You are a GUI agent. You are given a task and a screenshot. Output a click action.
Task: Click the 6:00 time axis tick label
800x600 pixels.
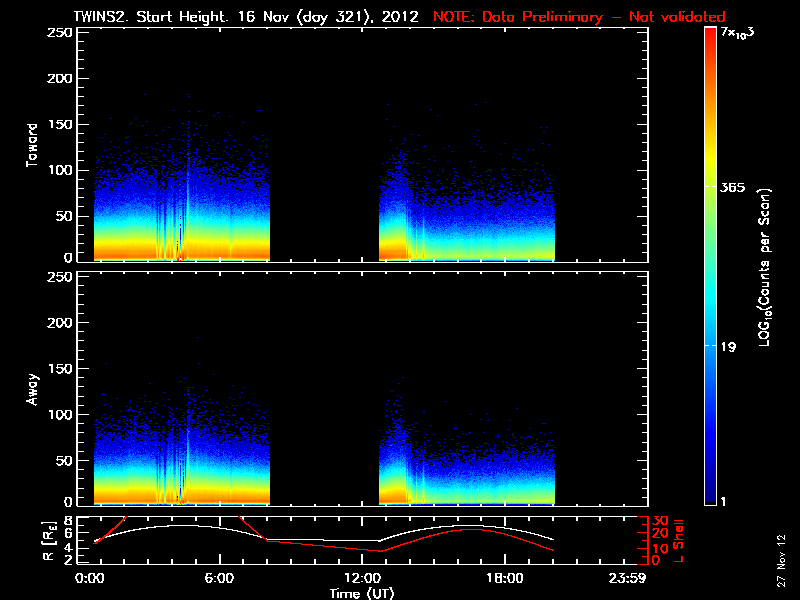[220, 578]
